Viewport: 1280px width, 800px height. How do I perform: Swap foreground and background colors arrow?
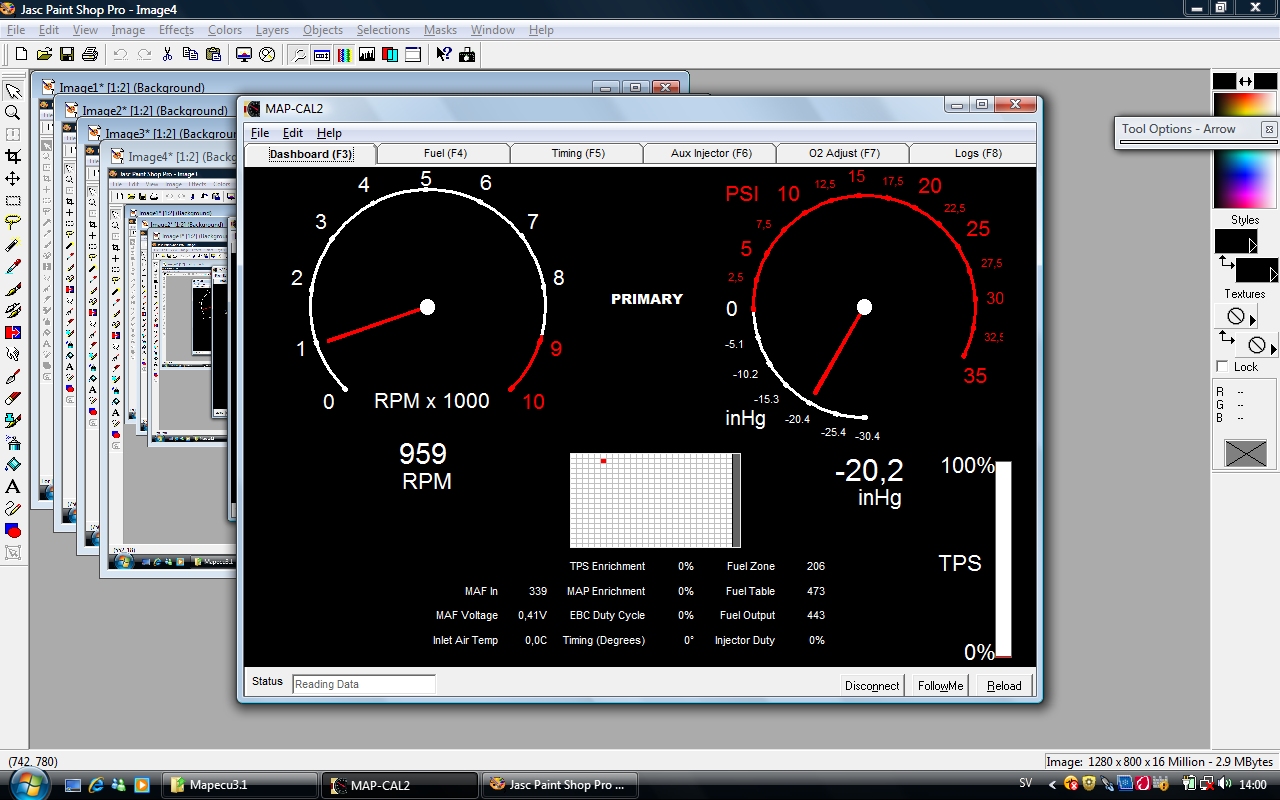[x=1245, y=81]
